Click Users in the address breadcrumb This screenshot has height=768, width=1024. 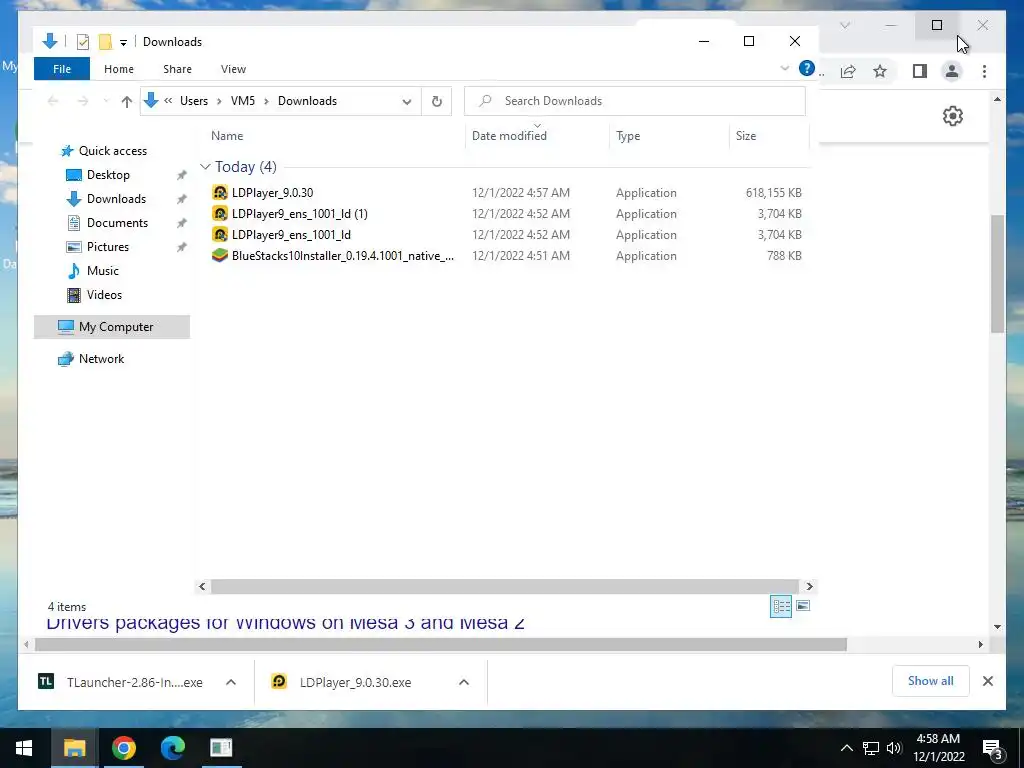(194, 101)
